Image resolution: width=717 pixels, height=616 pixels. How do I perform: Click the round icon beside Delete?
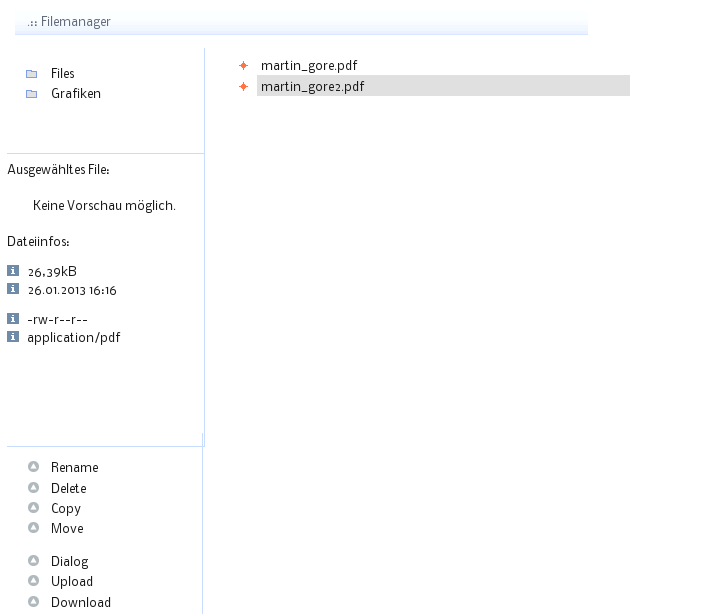pos(33,487)
